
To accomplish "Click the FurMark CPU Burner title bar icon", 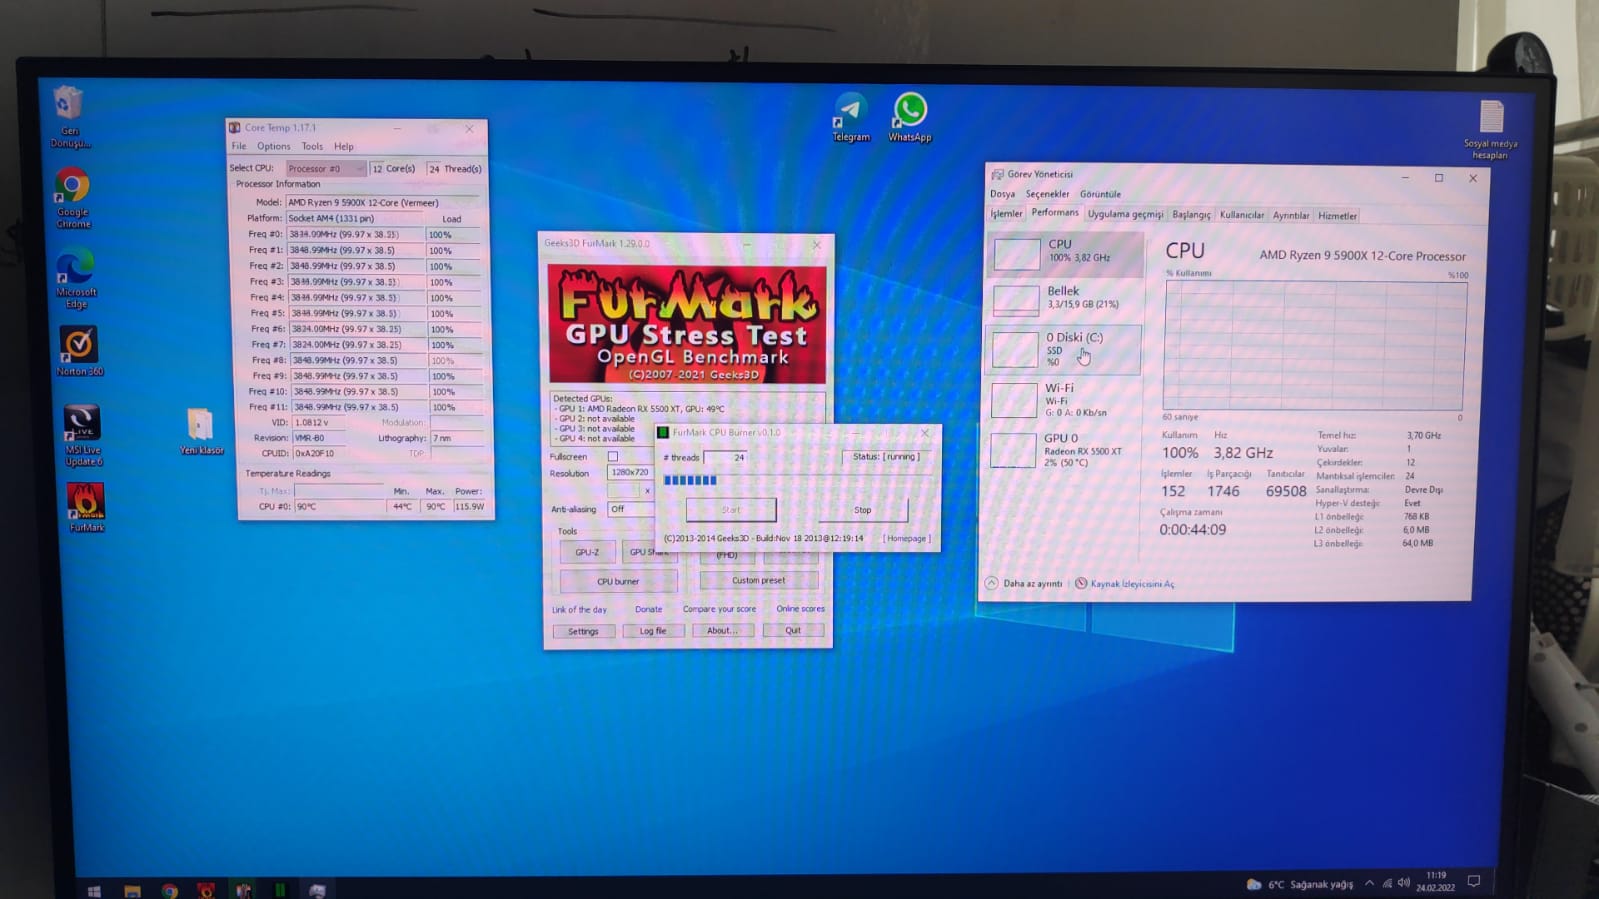I will point(662,433).
